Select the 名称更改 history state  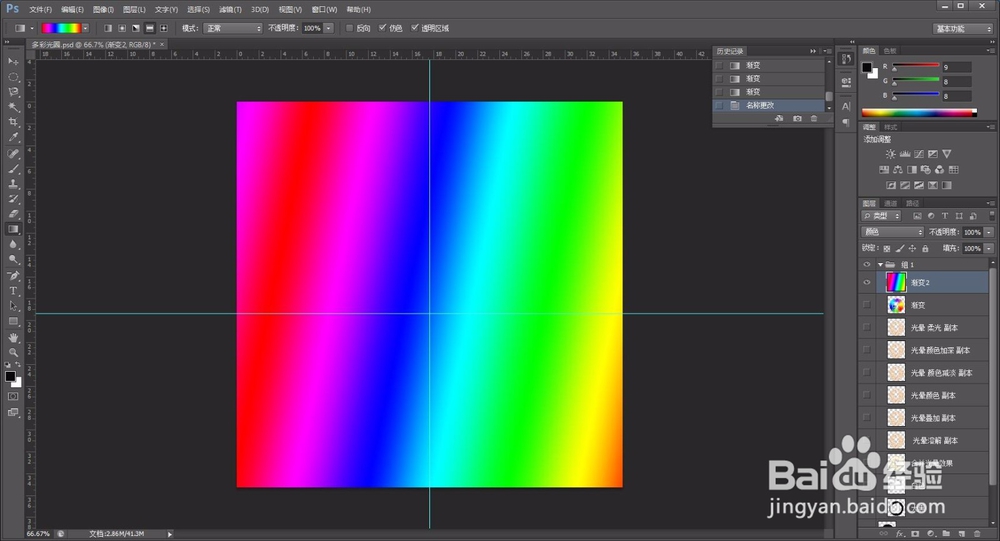coord(770,105)
